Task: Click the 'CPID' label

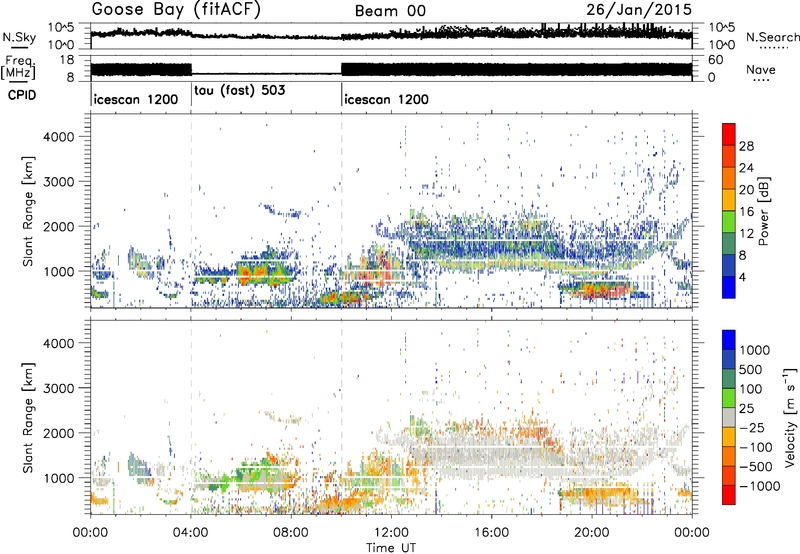Action: pos(22,95)
